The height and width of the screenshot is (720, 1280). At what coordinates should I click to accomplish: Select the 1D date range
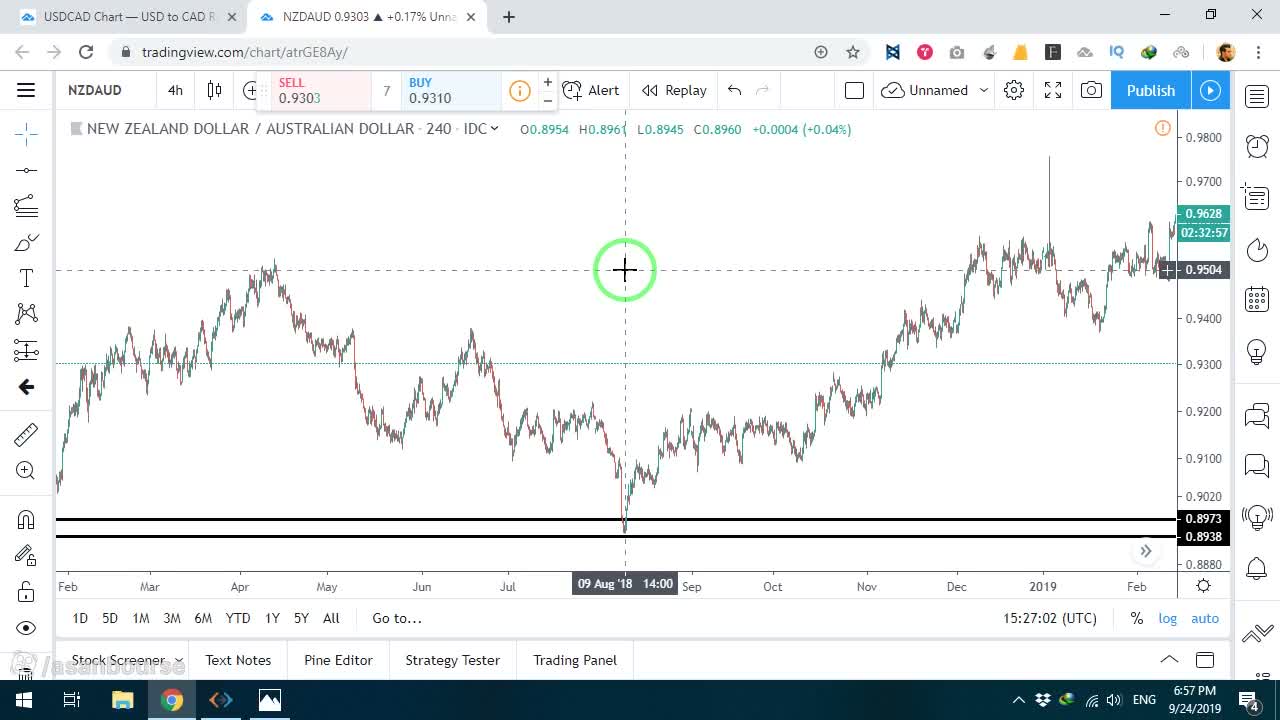click(x=80, y=618)
